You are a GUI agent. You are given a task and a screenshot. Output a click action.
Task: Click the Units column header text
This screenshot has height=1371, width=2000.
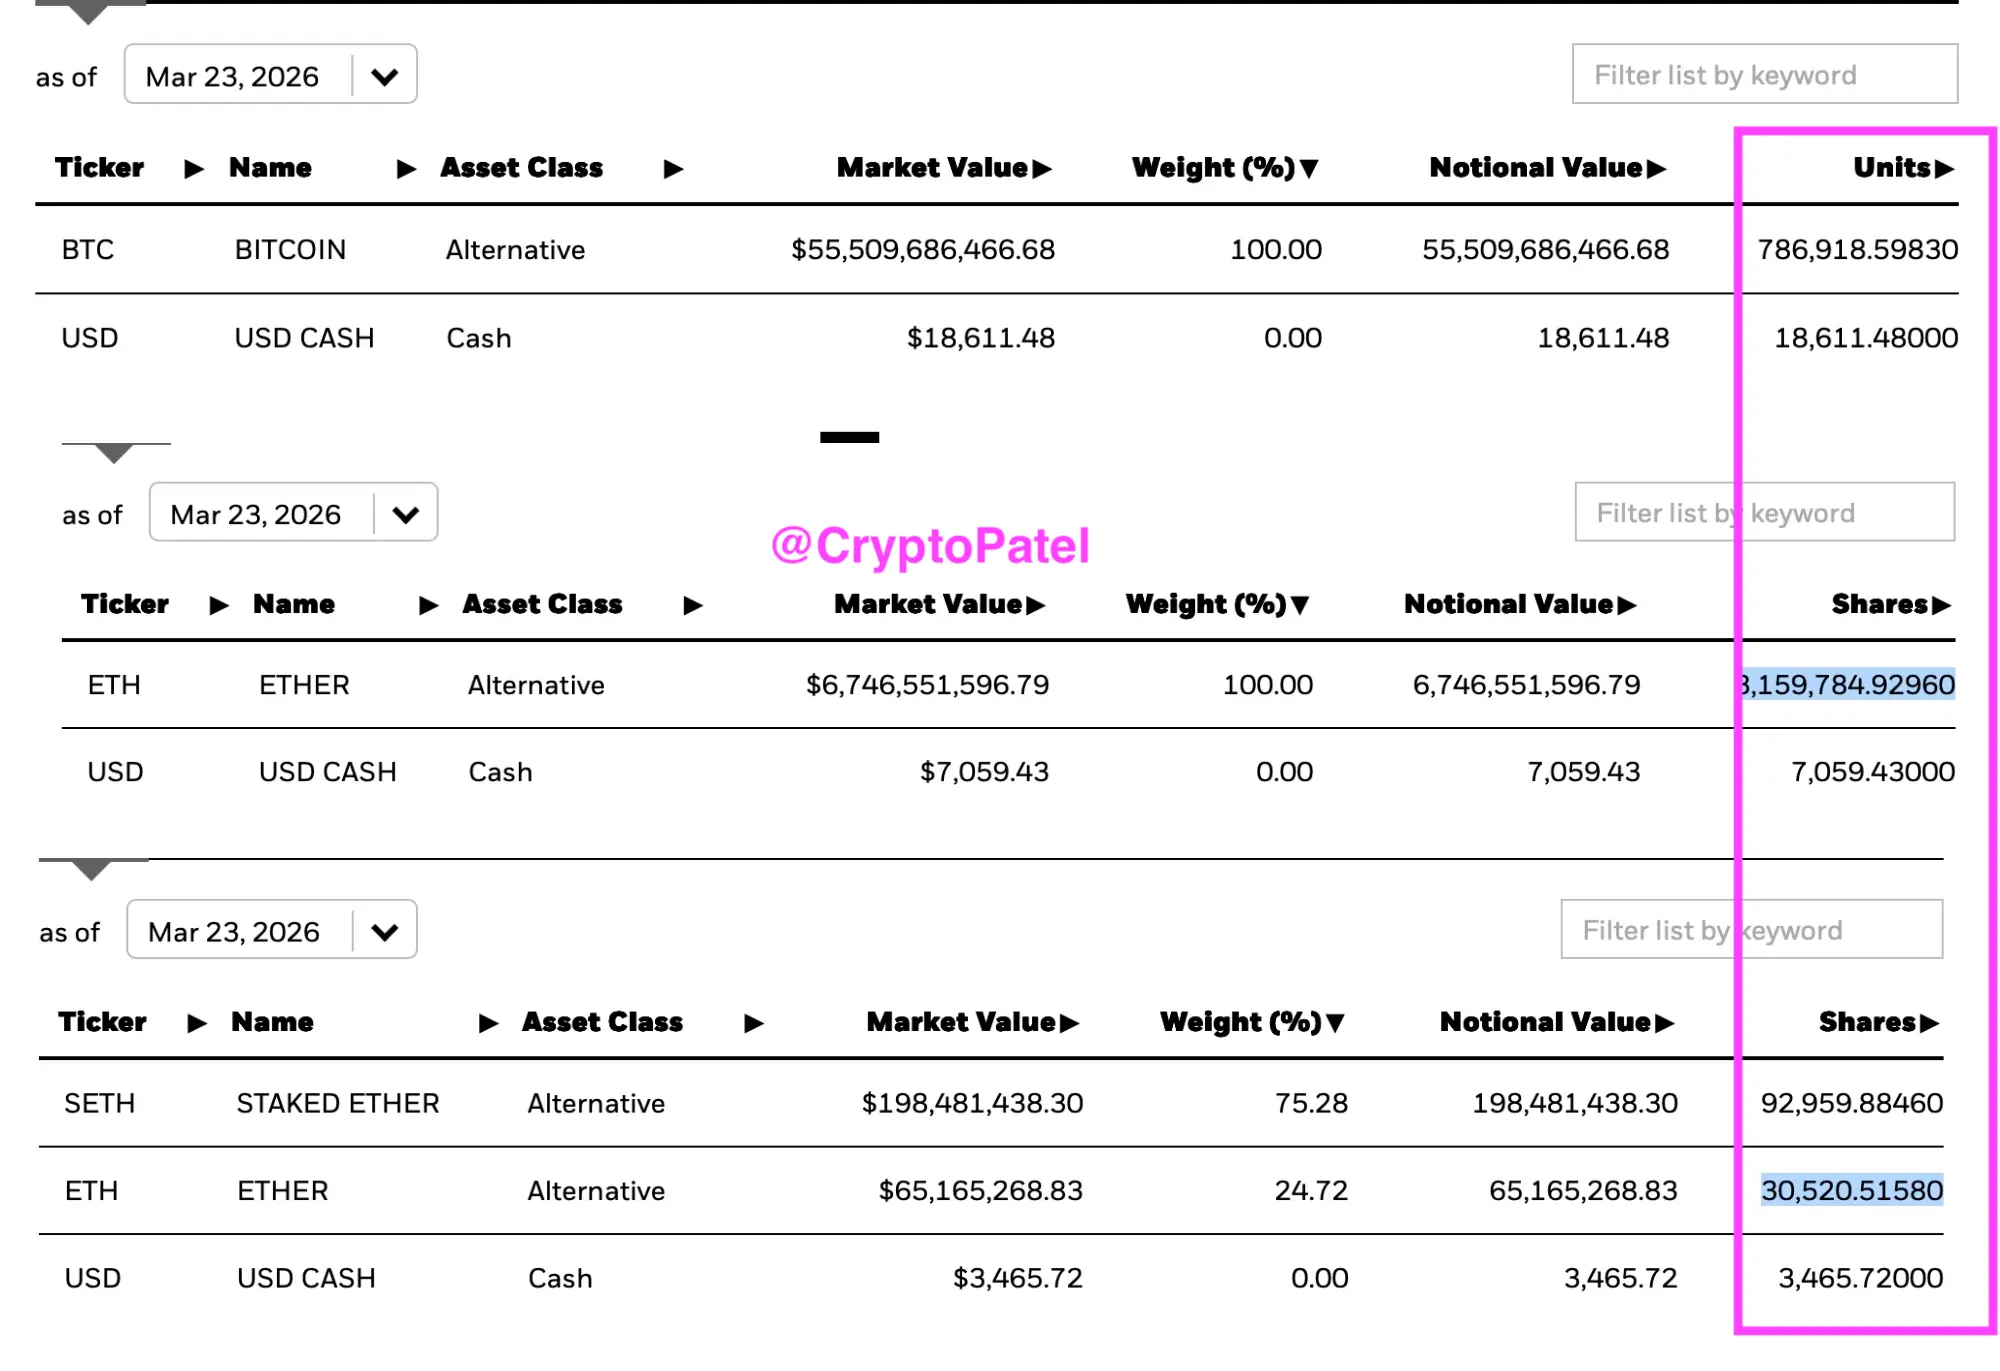[1891, 168]
